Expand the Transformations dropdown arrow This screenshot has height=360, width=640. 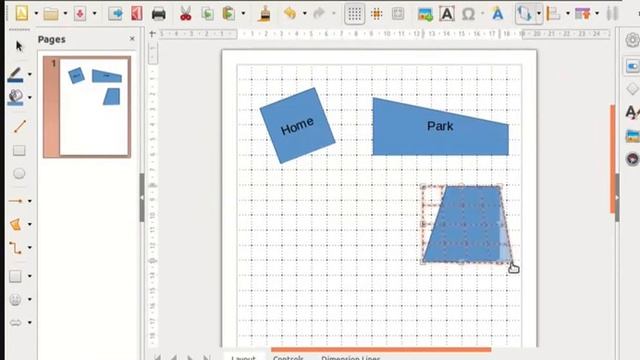coord(538,13)
